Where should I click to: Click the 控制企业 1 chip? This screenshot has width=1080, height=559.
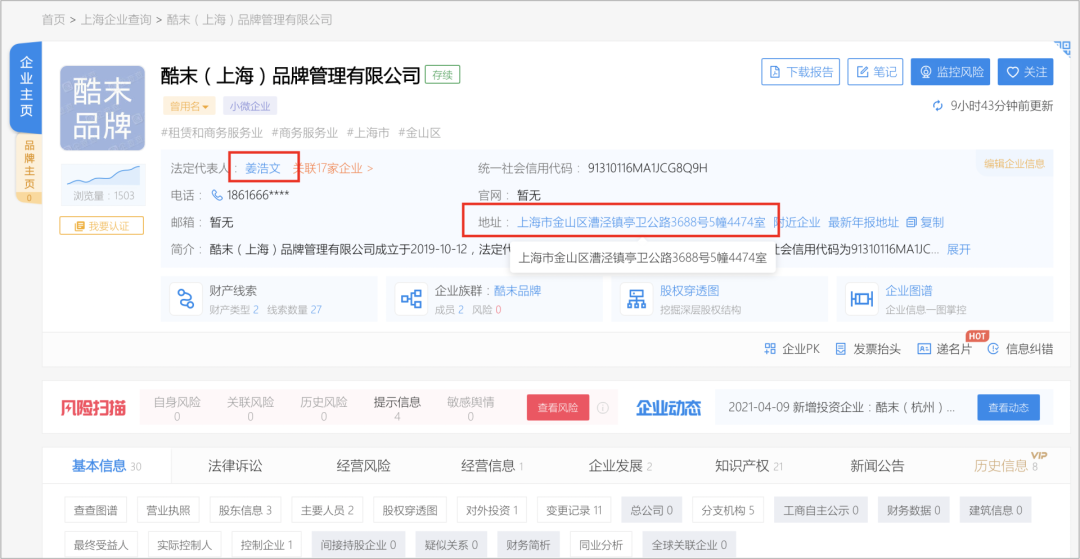[x=267, y=544]
